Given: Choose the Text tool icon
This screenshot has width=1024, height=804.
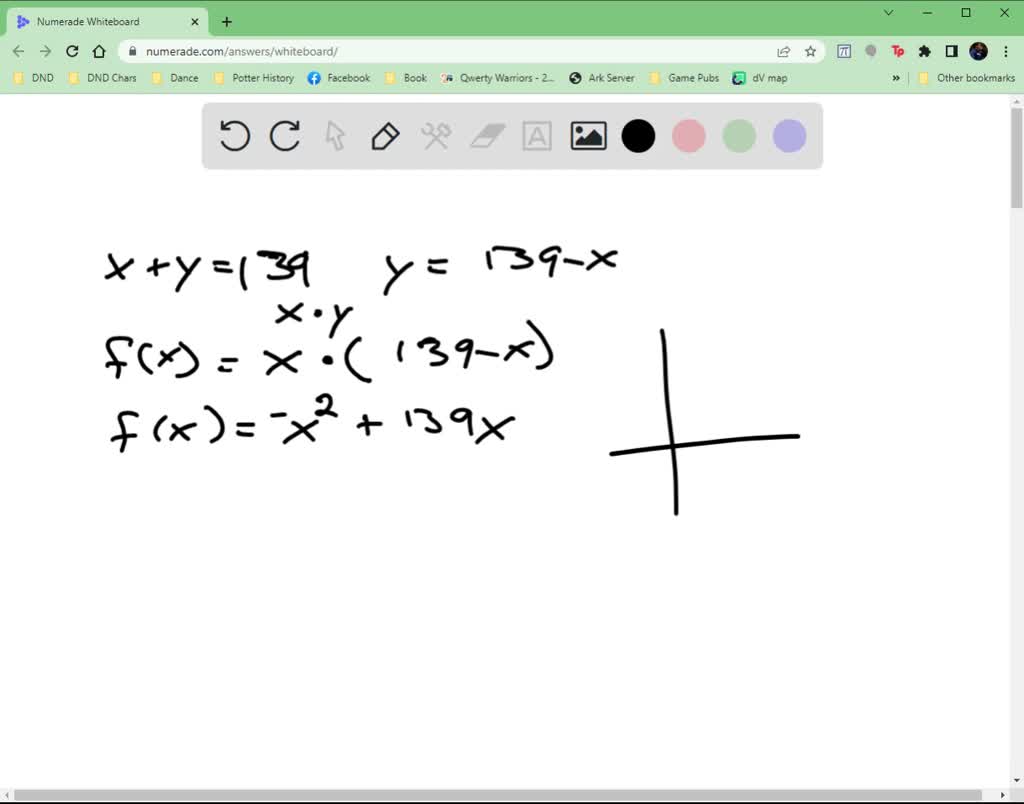Looking at the screenshot, I should point(537,136).
